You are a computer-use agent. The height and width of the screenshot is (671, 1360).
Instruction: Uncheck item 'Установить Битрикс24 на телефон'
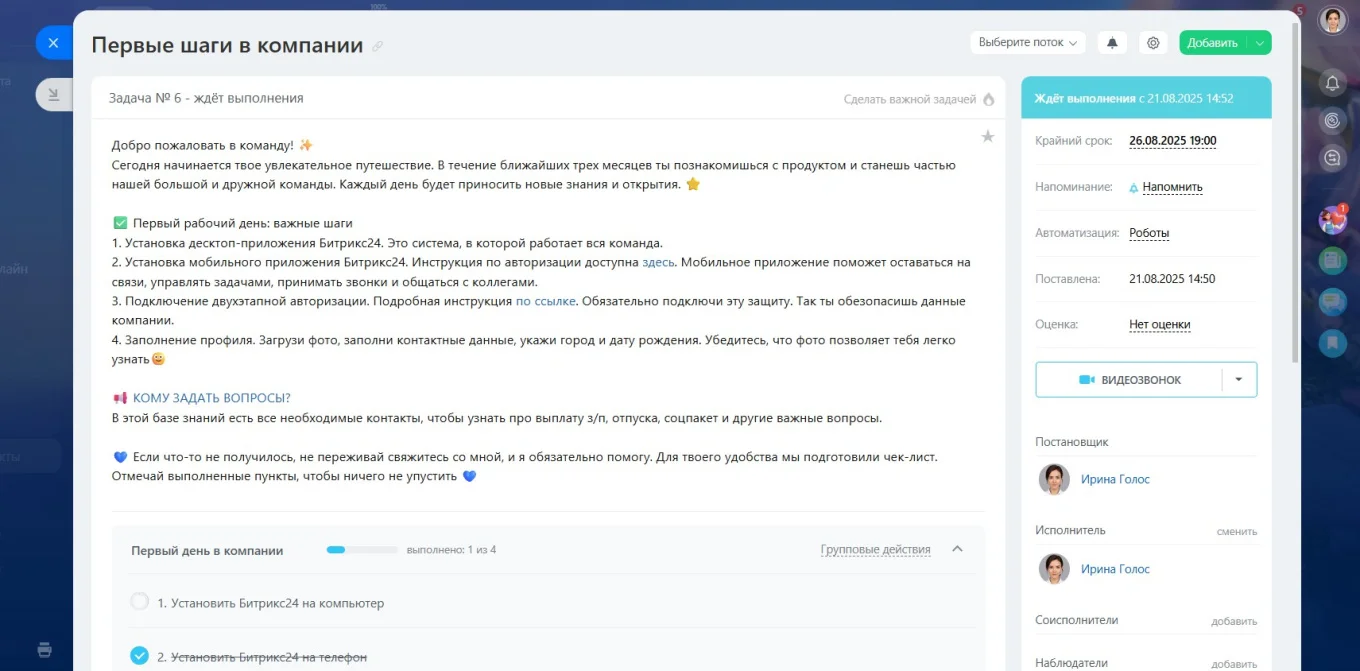pos(140,656)
